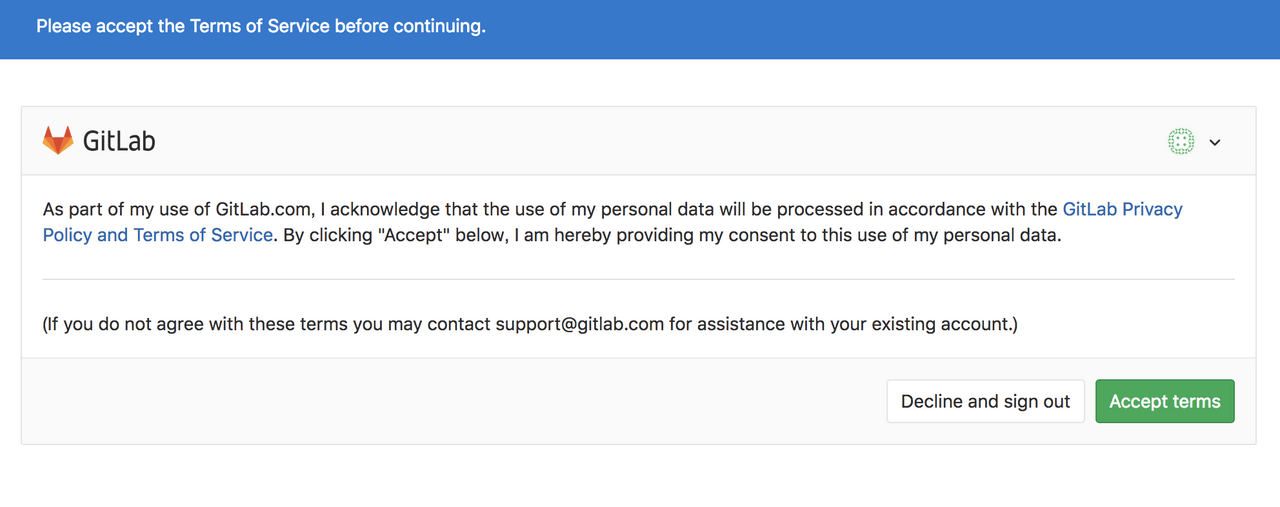Click the GitLab wordmark text

pos(119,141)
